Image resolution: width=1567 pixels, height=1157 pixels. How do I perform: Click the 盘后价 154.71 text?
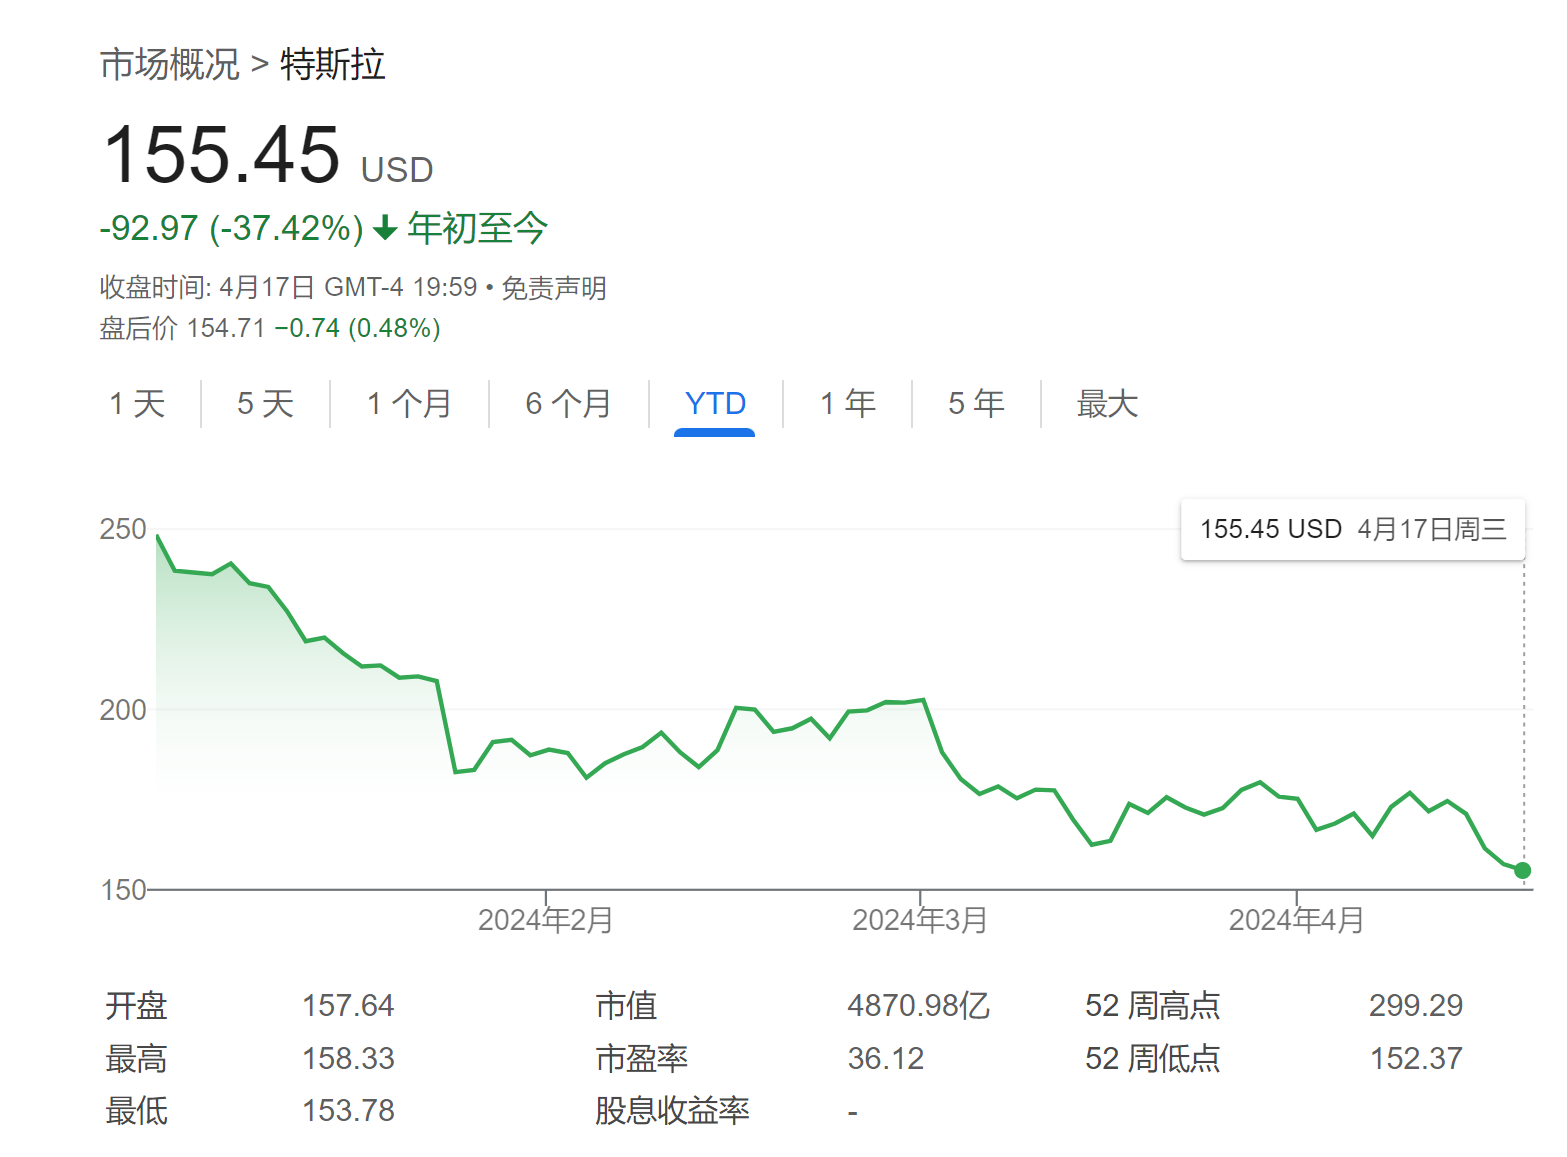[182, 328]
